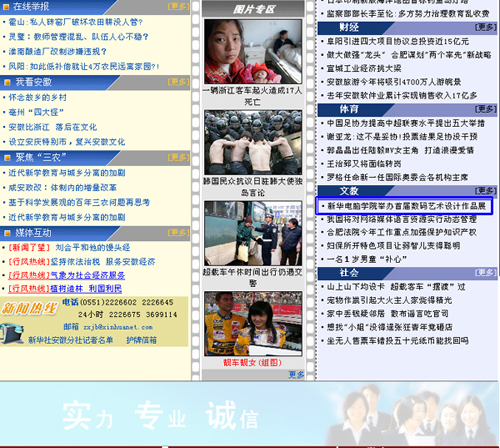
Task: Open the 社会 section header
Action: coord(349,273)
